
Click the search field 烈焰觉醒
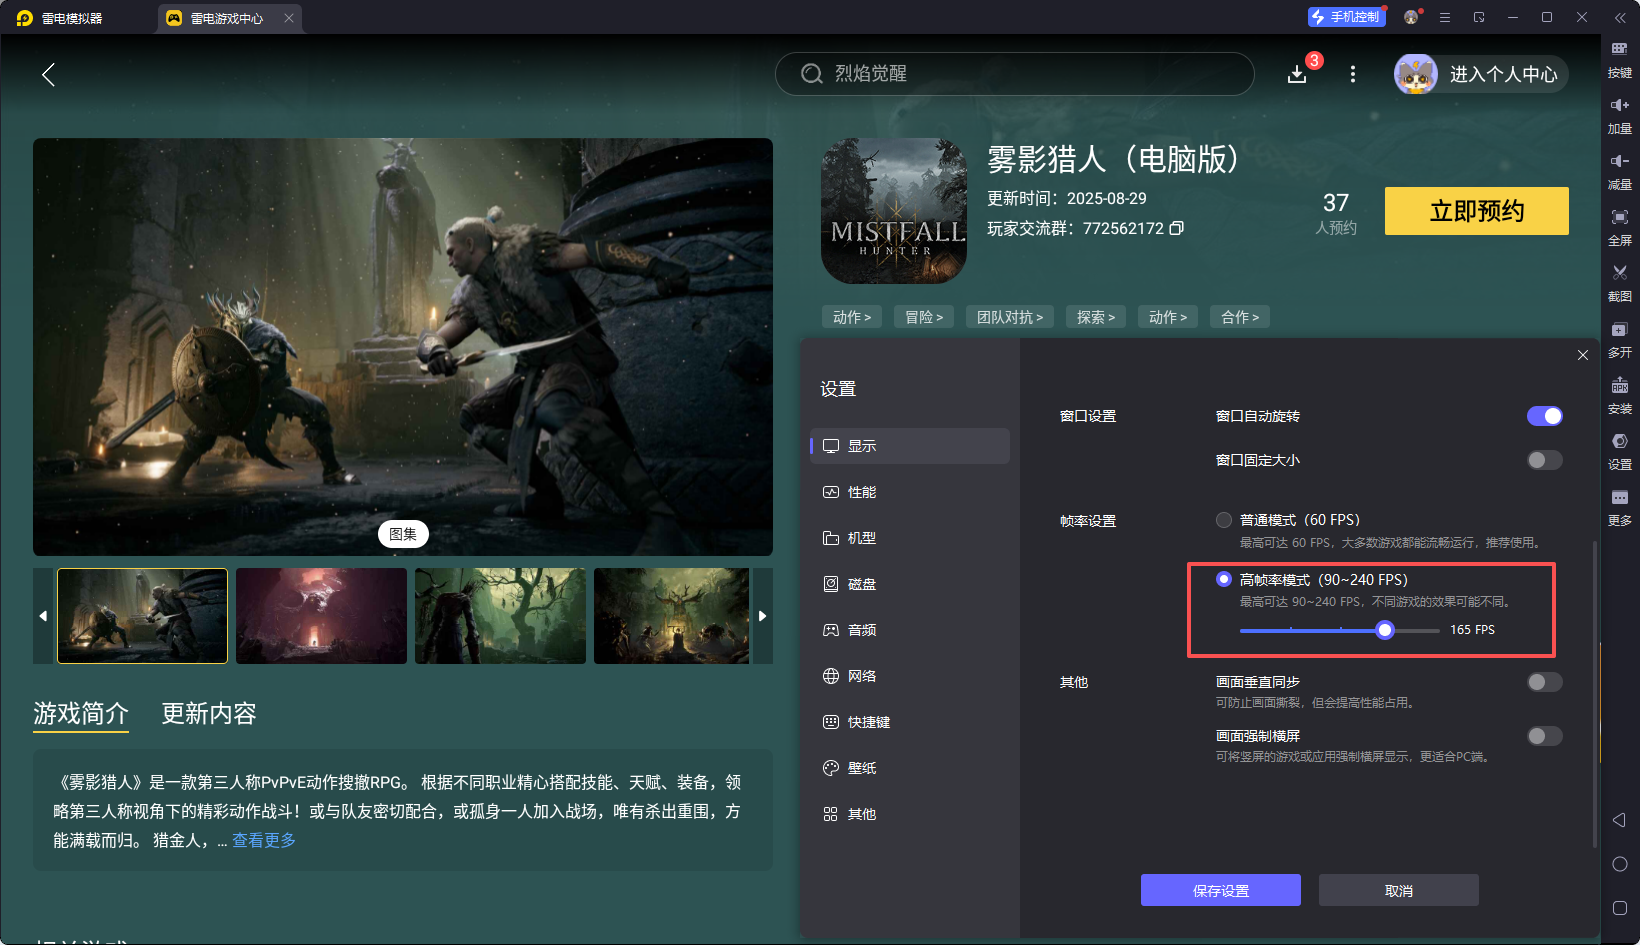tap(1014, 74)
